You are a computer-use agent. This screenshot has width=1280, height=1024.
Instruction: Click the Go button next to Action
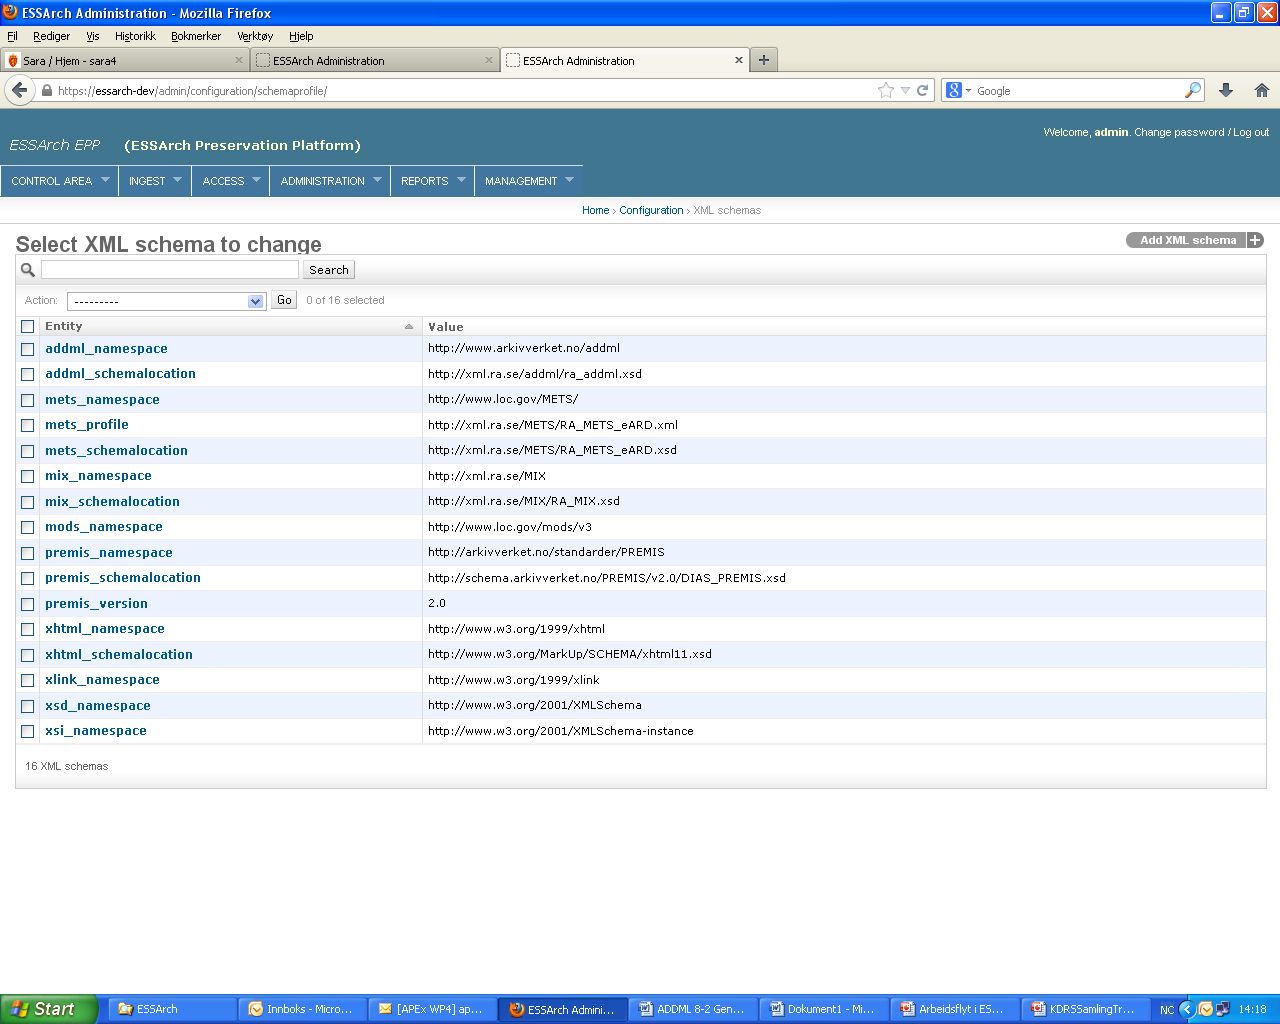[x=284, y=300]
